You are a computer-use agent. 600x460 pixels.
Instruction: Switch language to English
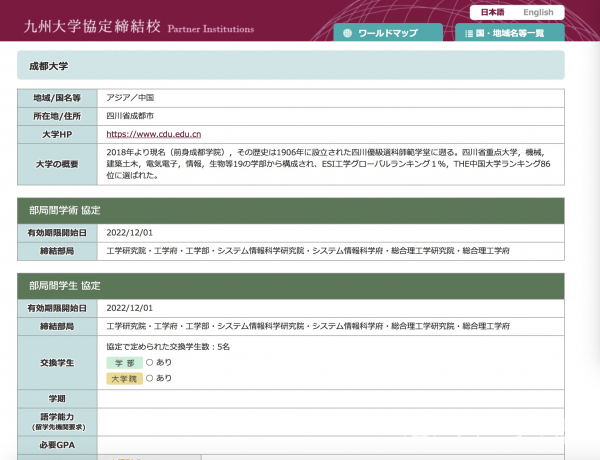[538, 12]
